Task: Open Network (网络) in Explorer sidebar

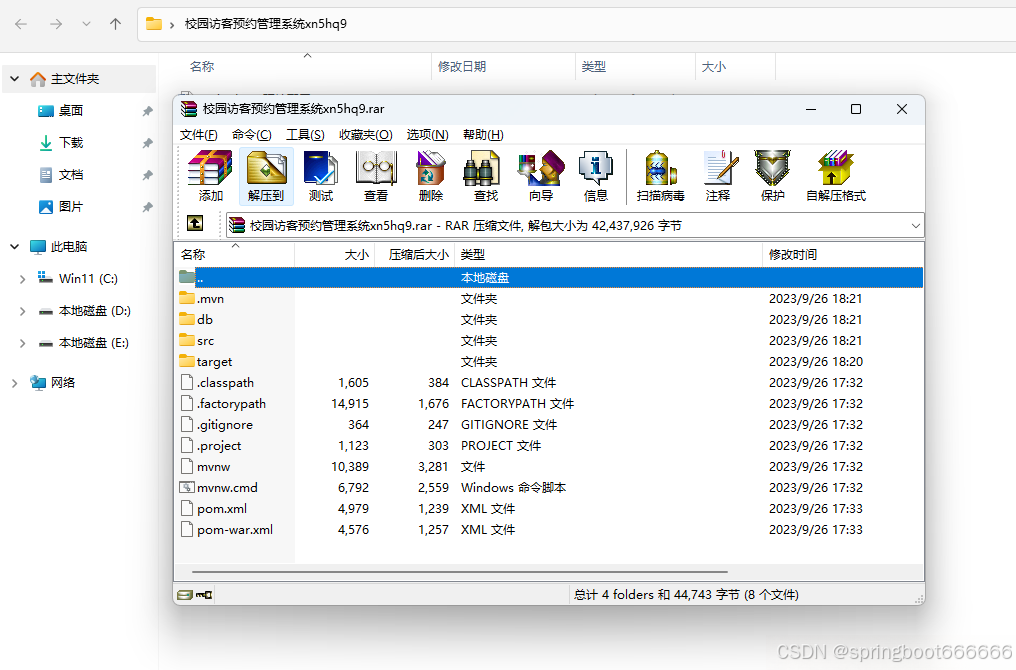Action: (63, 382)
